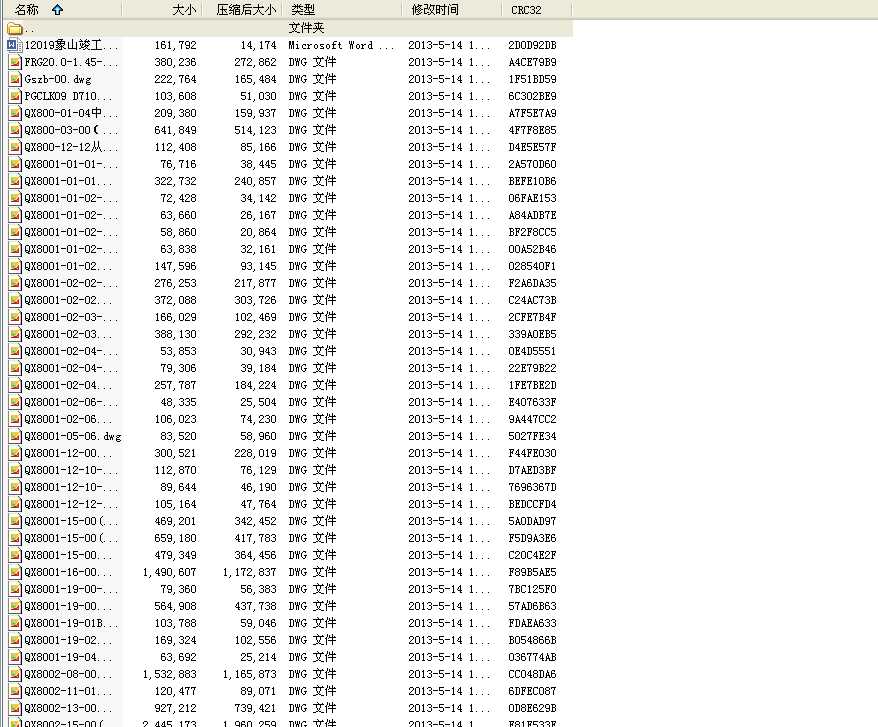
Task: Click the icon next to QX8001-19-02 file
Action: click(x=16, y=640)
